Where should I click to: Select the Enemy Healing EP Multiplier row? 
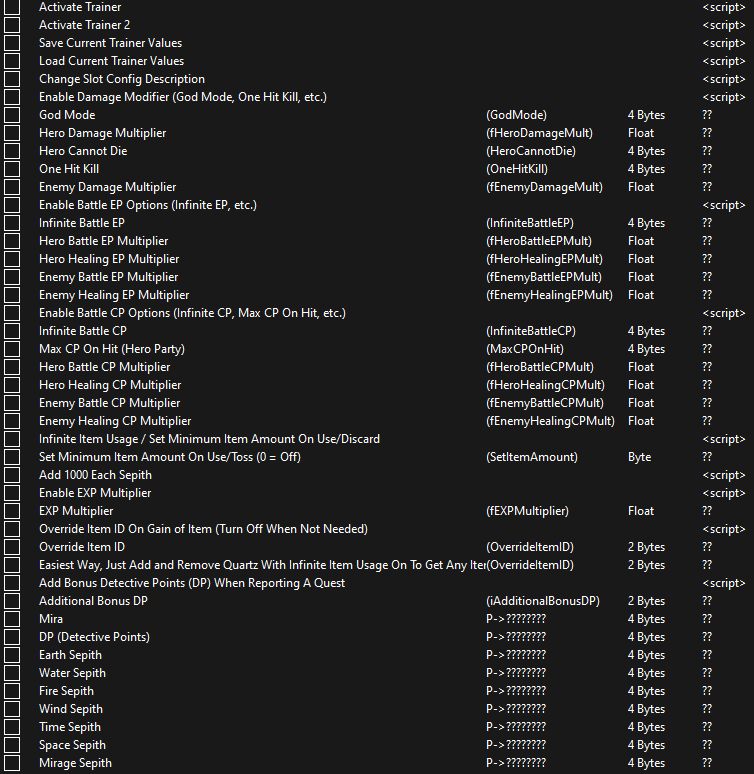(114, 295)
